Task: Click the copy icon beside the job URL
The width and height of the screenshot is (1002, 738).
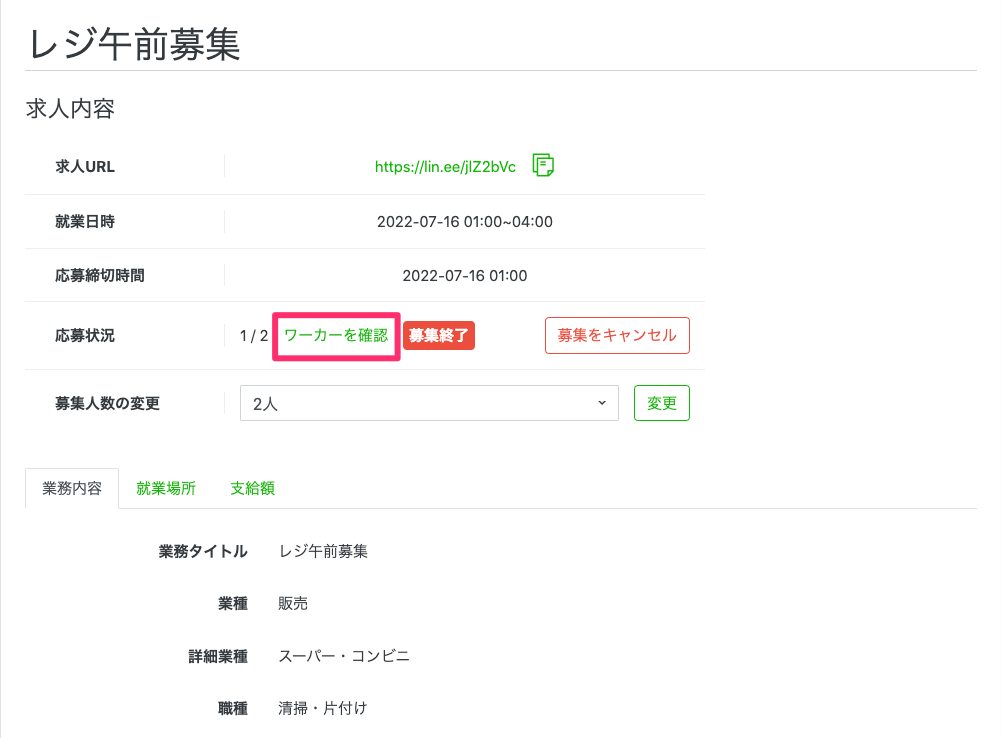Action: [543, 166]
